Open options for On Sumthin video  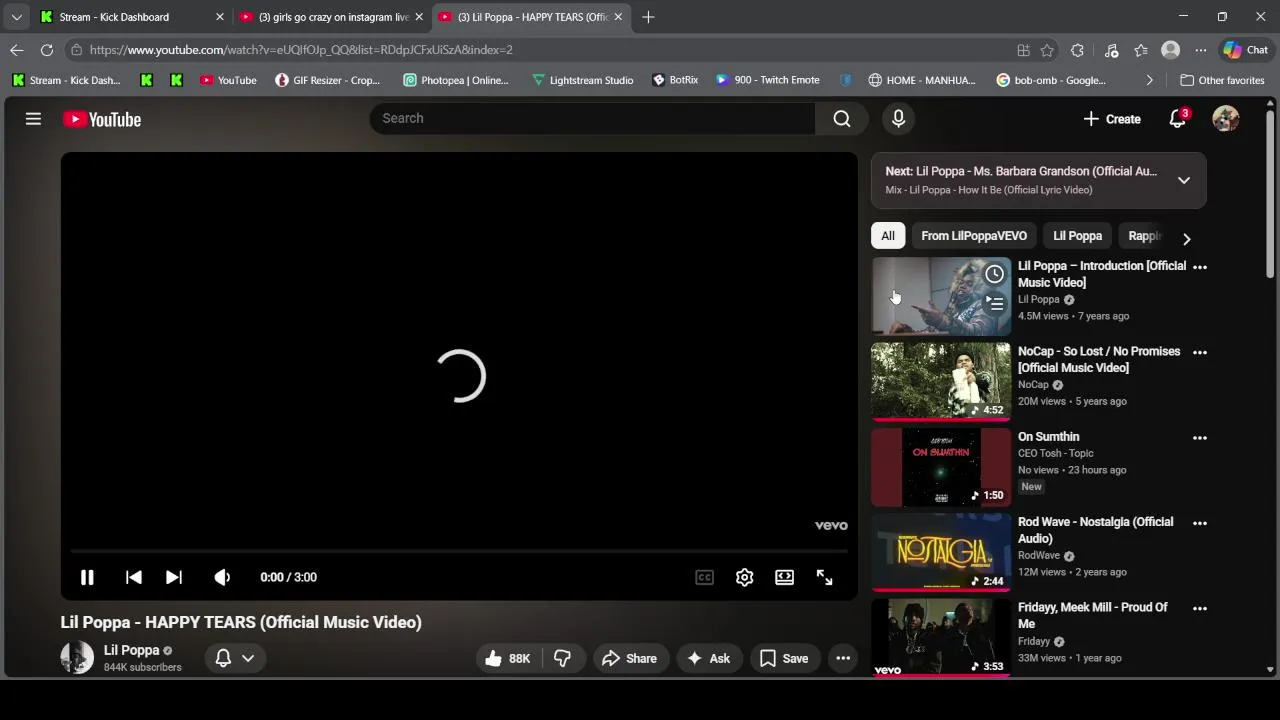(1200, 437)
